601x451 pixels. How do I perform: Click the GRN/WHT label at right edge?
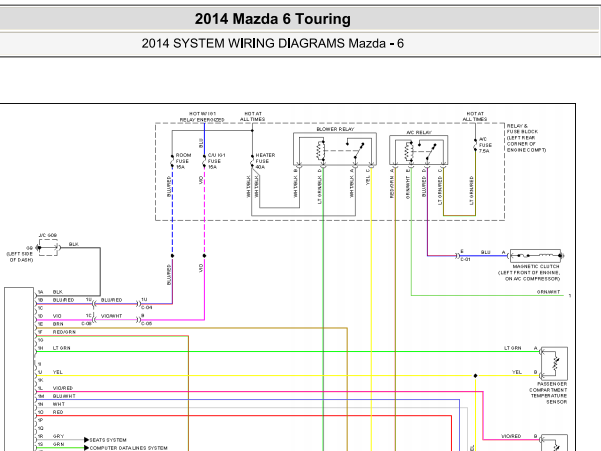(x=548, y=292)
